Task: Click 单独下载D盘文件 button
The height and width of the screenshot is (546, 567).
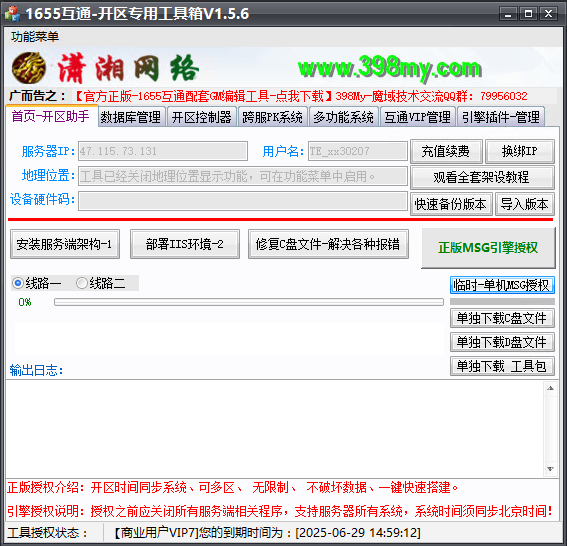Action: (x=502, y=342)
